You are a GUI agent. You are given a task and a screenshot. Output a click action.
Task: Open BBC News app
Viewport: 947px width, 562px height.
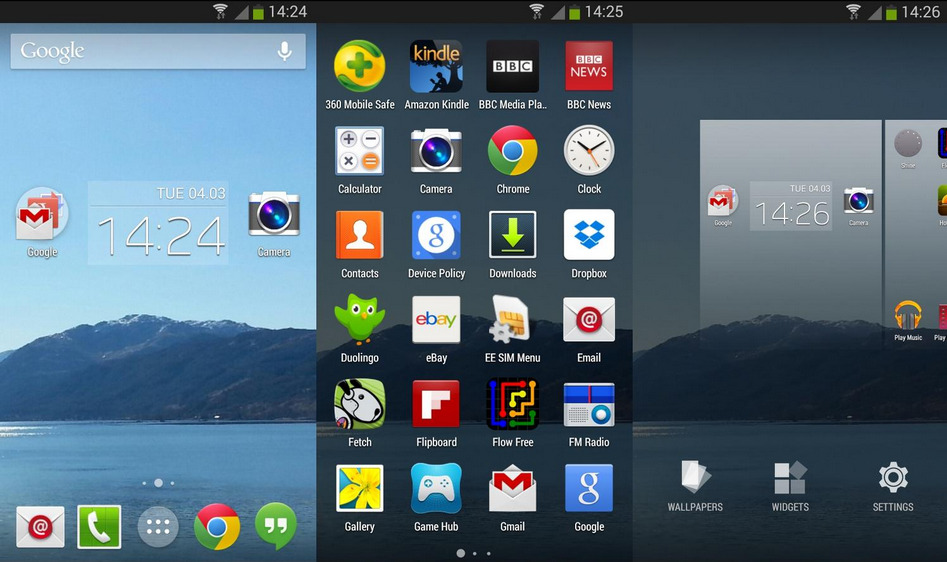(x=589, y=66)
